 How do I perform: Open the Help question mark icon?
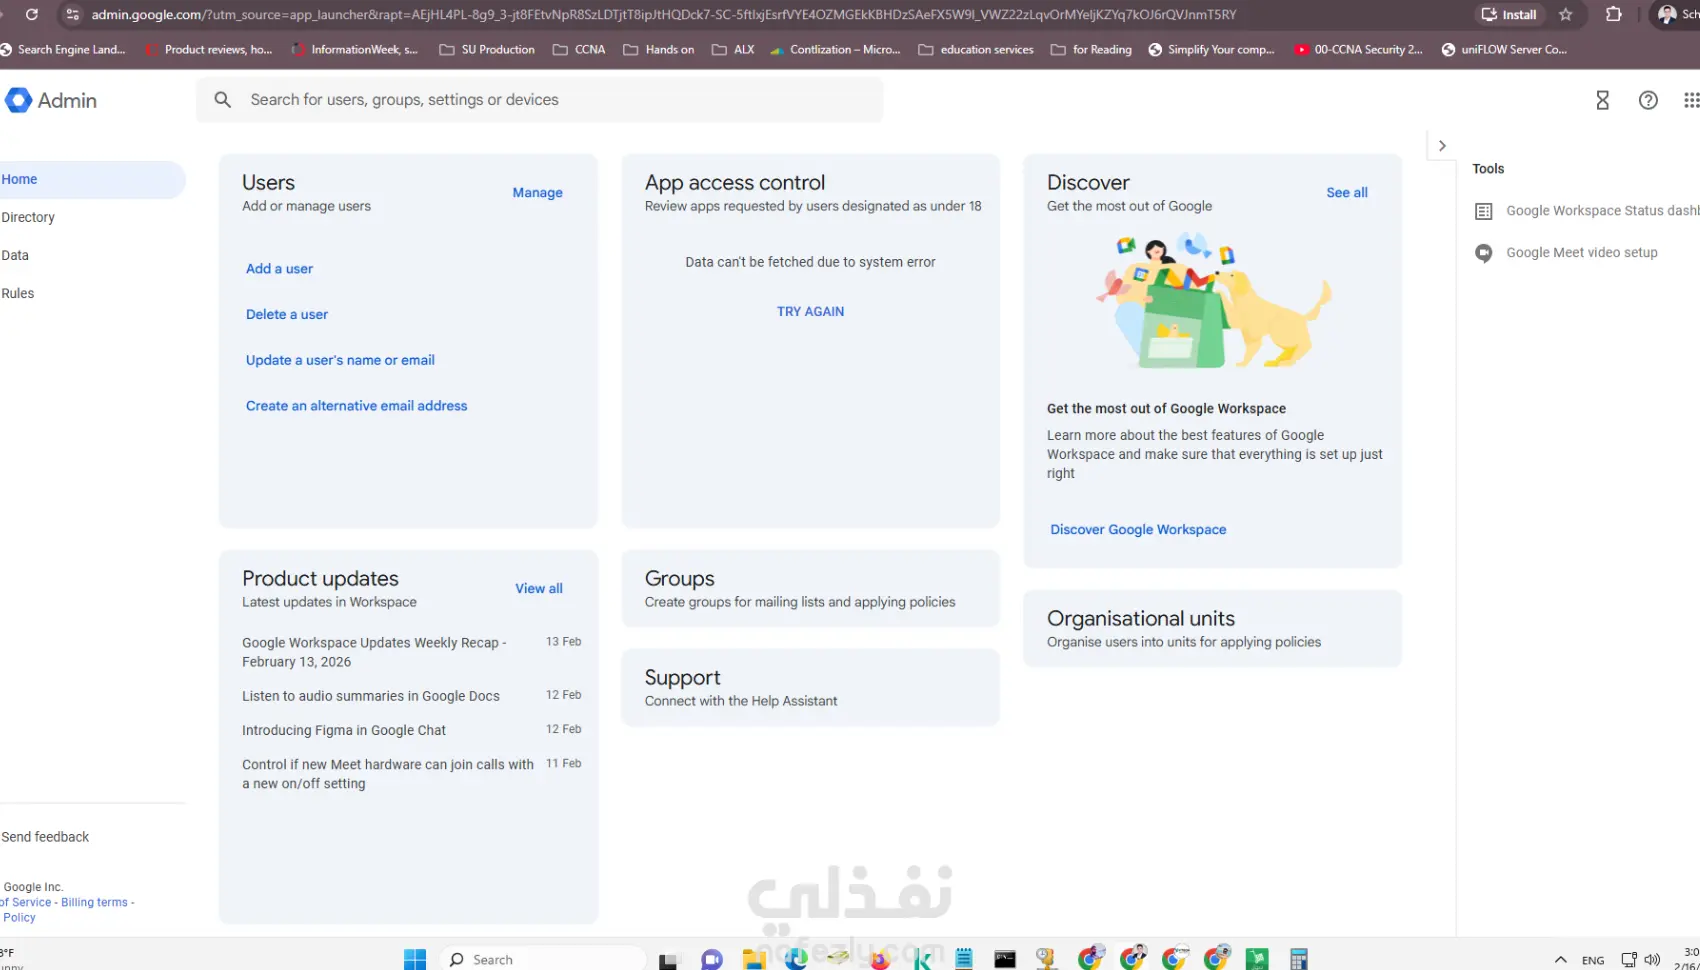point(1648,100)
